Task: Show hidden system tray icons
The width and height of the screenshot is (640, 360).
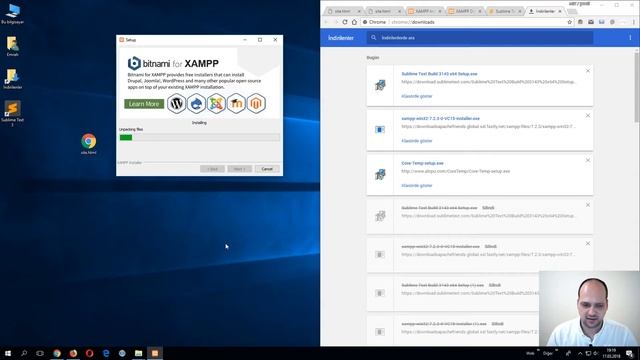Action: pyautogui.click(x=580, y=353)
